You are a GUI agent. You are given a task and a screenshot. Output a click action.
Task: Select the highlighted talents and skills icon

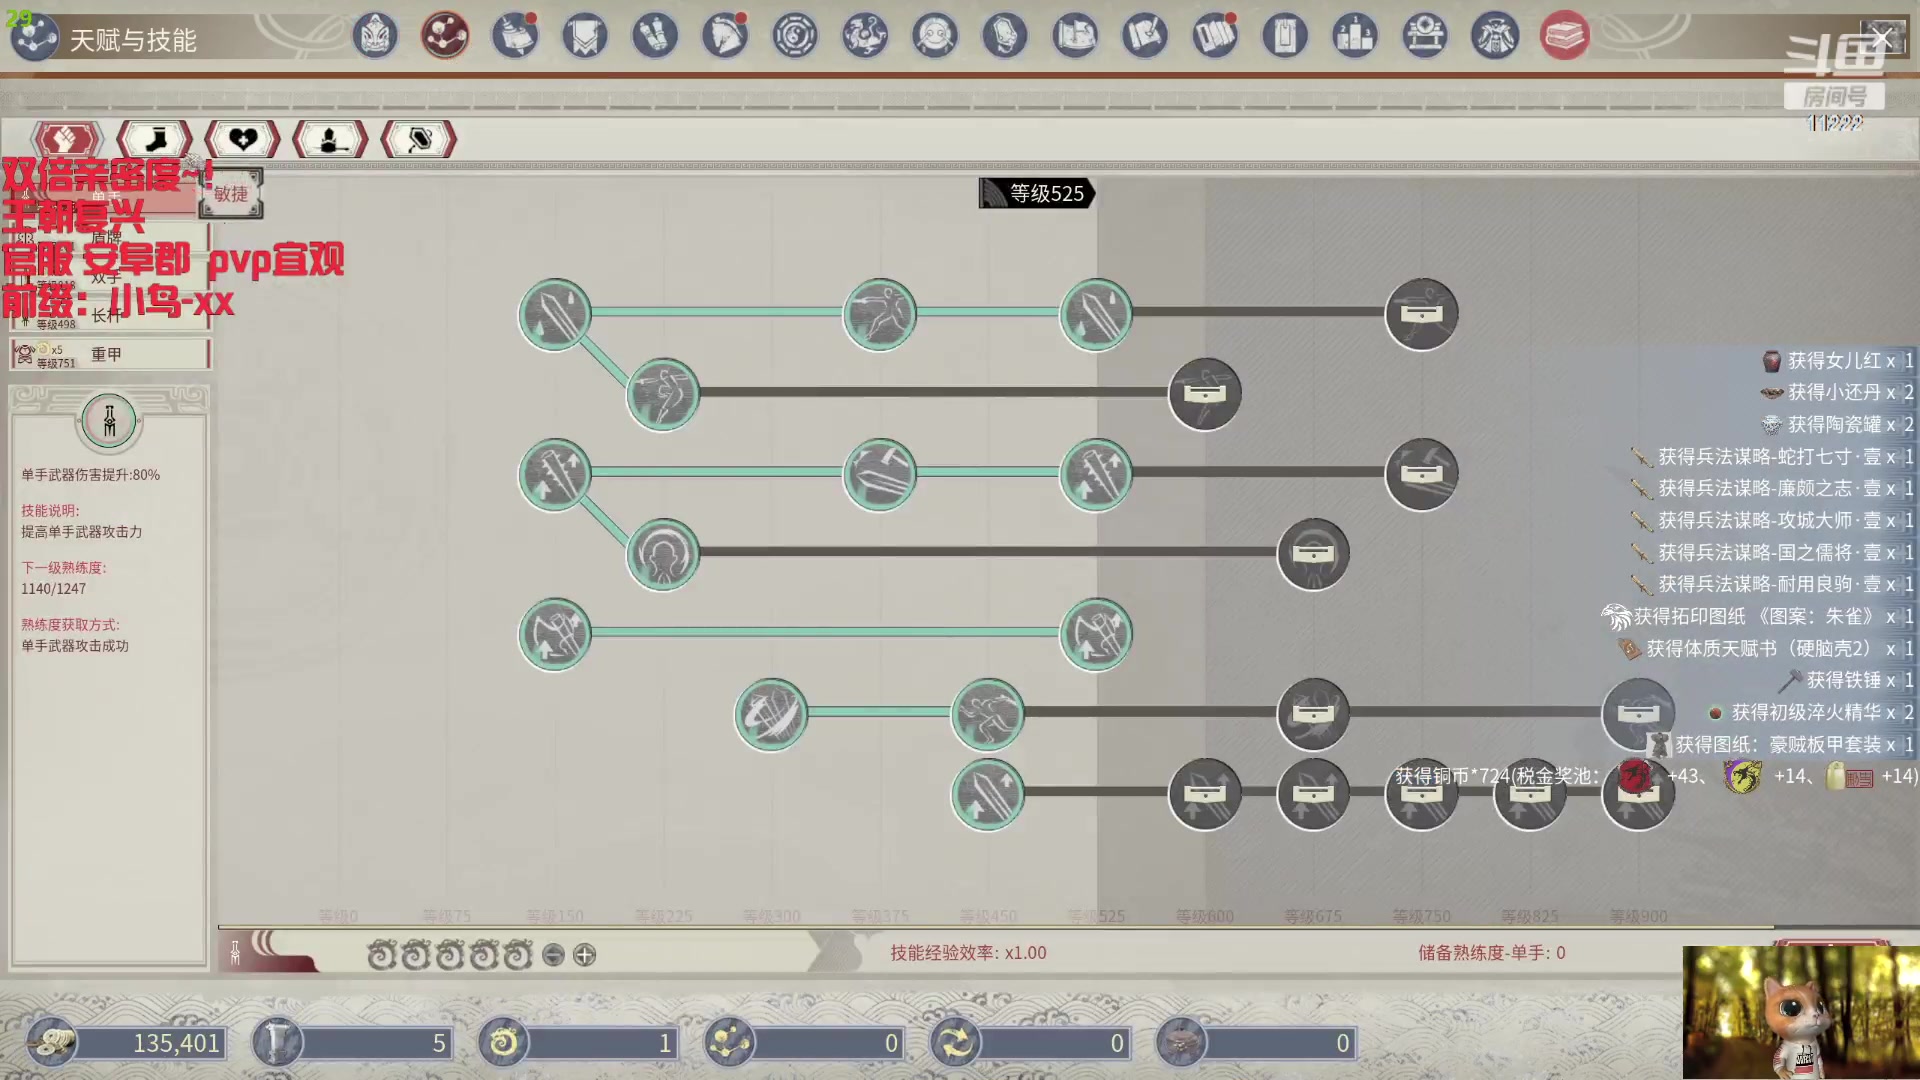click(445, 36)
